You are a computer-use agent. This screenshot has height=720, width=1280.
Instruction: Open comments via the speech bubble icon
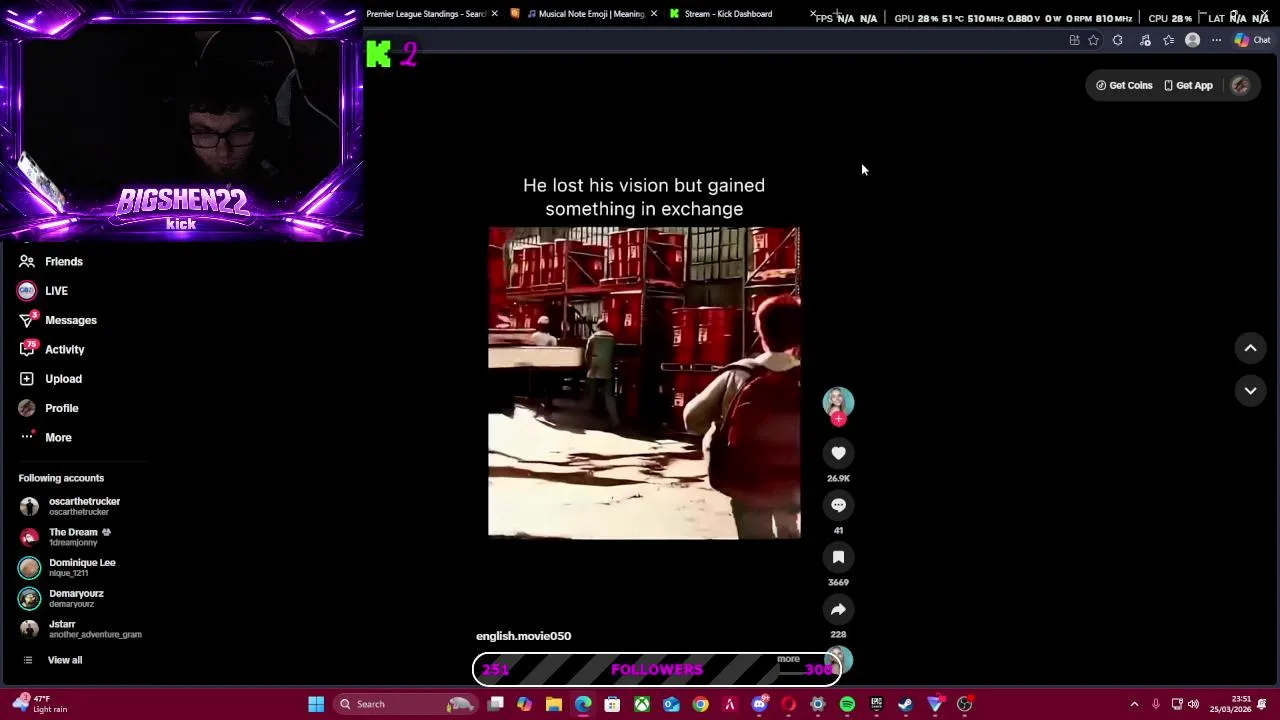tap(838, 505)
